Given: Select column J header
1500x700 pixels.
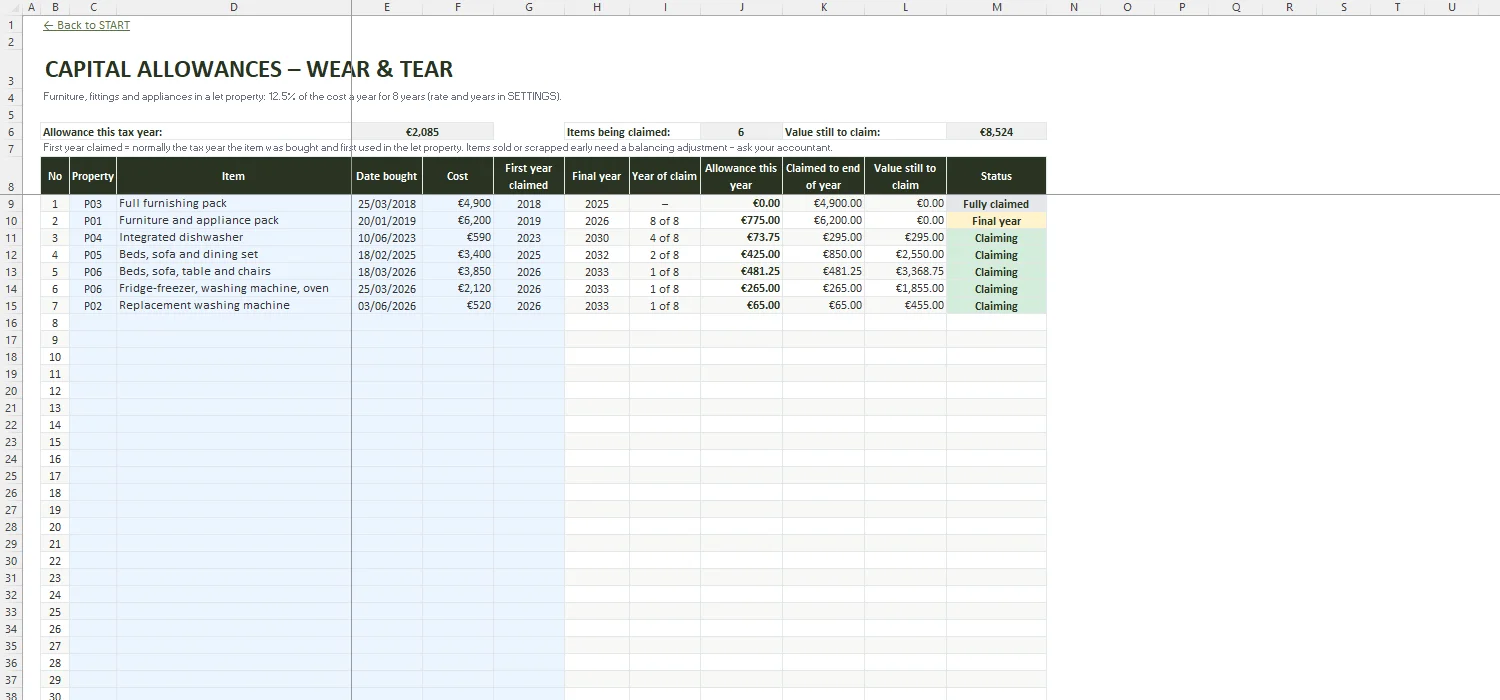Looking at the screenshot, I should 741,7.
